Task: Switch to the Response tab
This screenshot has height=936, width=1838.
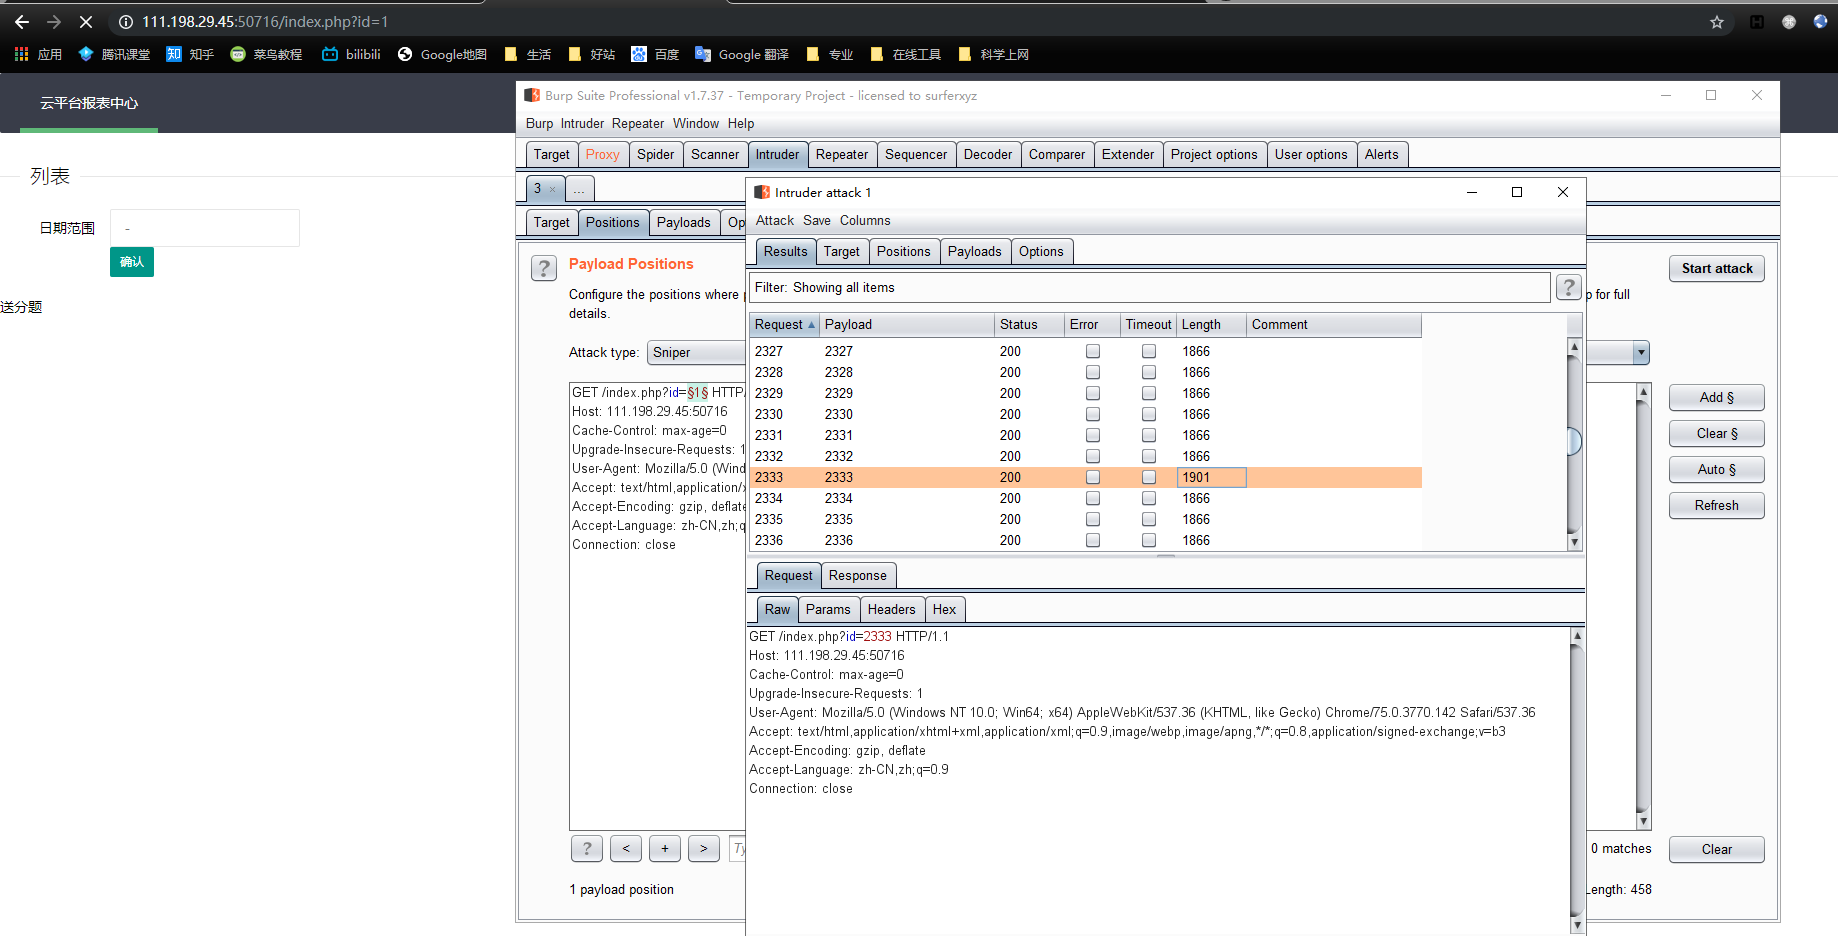Action: pyautogui.click(x=858, y=575)
